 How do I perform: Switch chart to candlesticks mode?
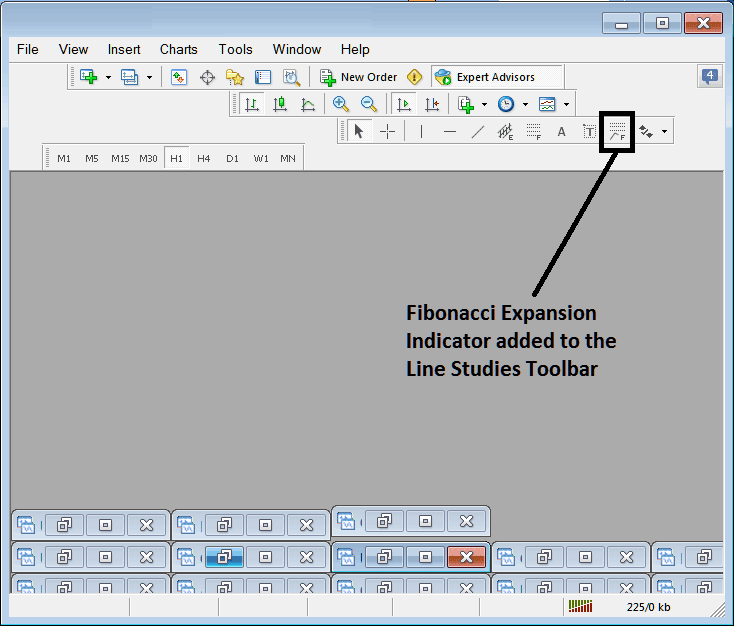(280, 104)
